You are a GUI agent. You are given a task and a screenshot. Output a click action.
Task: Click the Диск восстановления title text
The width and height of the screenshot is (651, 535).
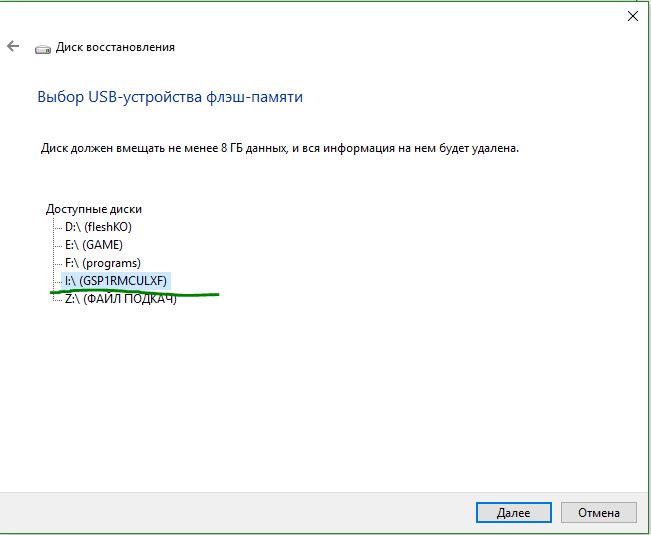point(115,47)
